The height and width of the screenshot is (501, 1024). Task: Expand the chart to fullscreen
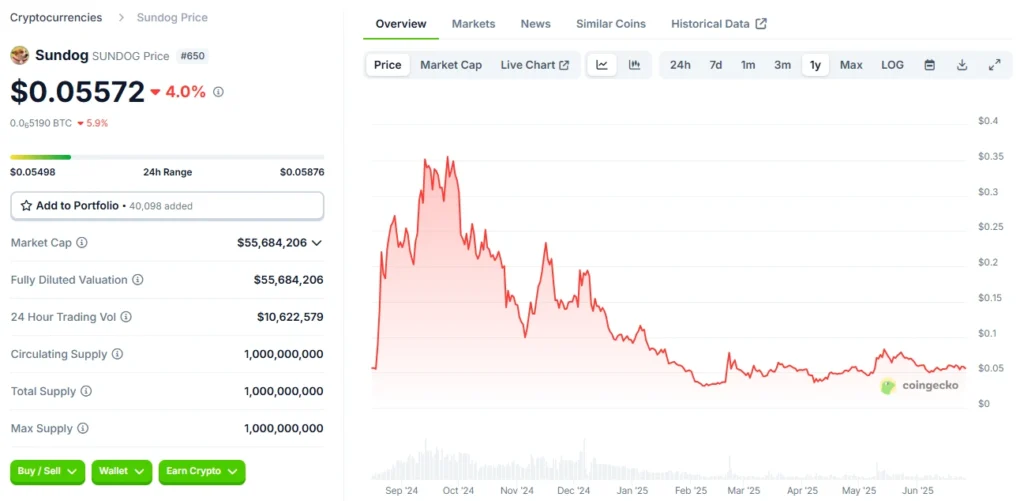tap(994, 65)
